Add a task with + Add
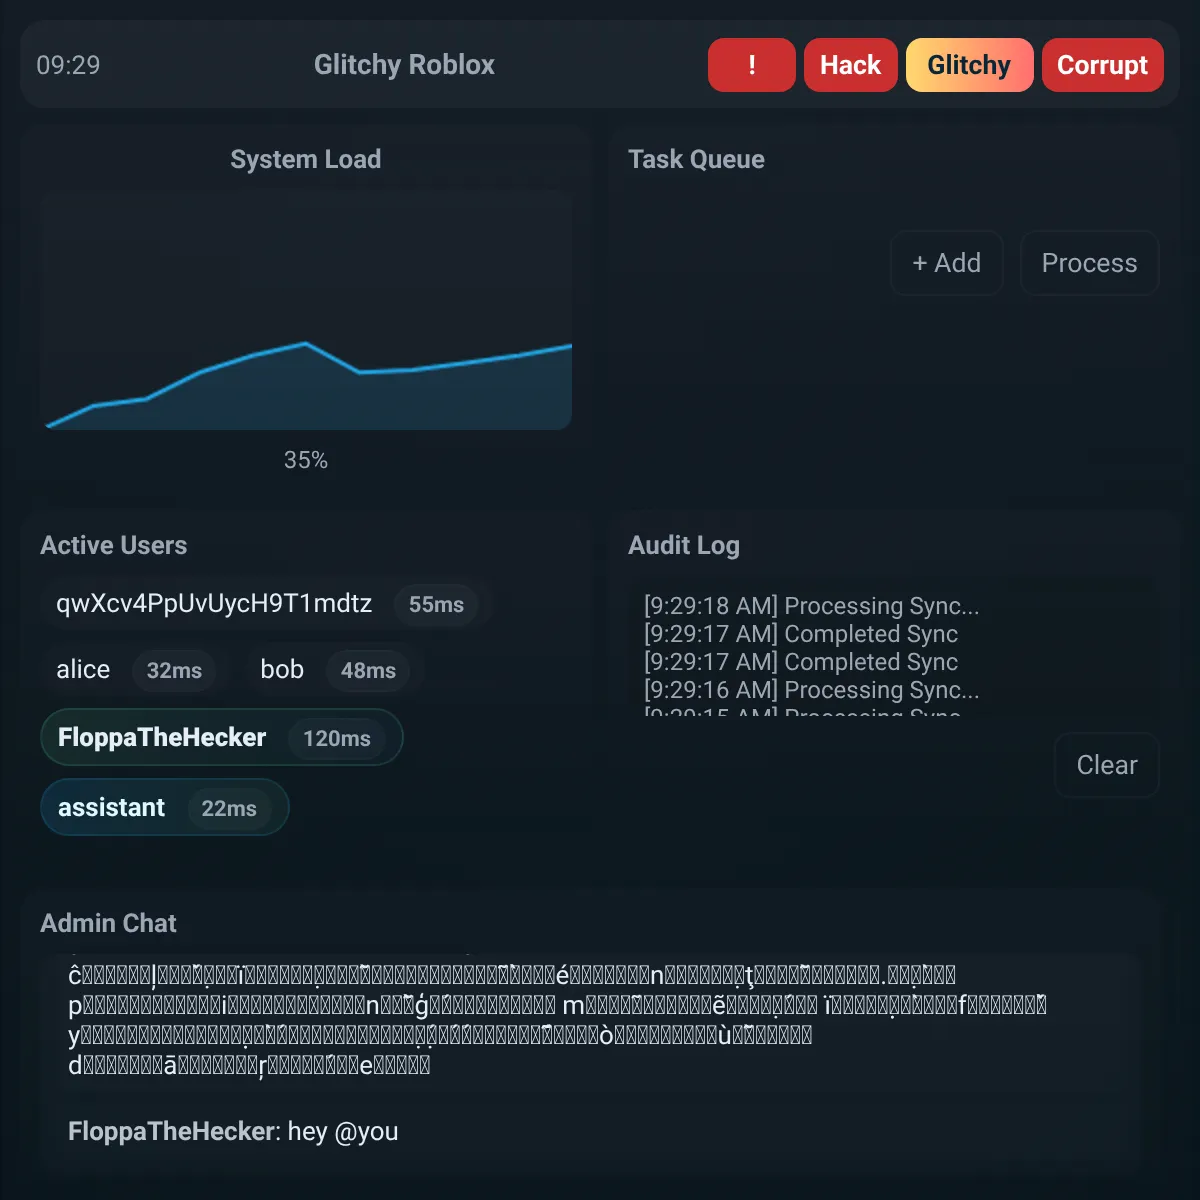This screenshot has width=1200, height=1200. point(946,263)
